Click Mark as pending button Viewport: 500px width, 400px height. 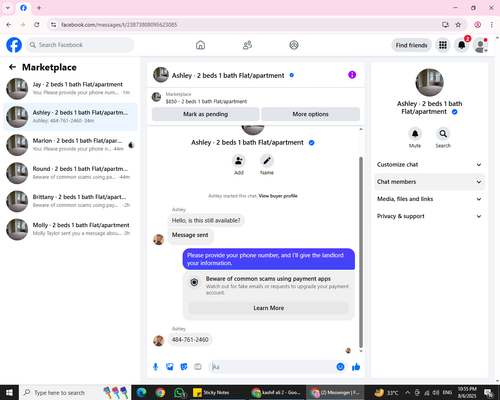click(x=205, y=114)
